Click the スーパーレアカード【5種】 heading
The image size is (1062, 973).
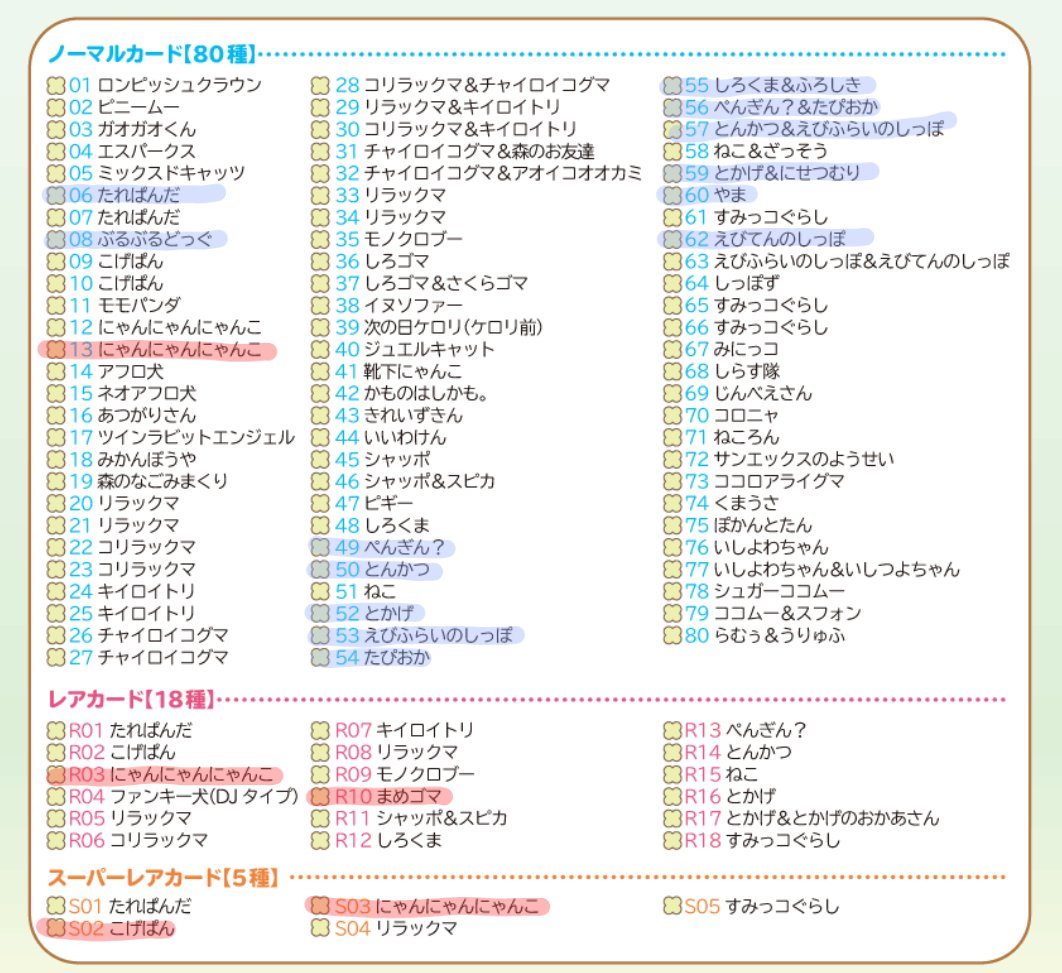163,878
